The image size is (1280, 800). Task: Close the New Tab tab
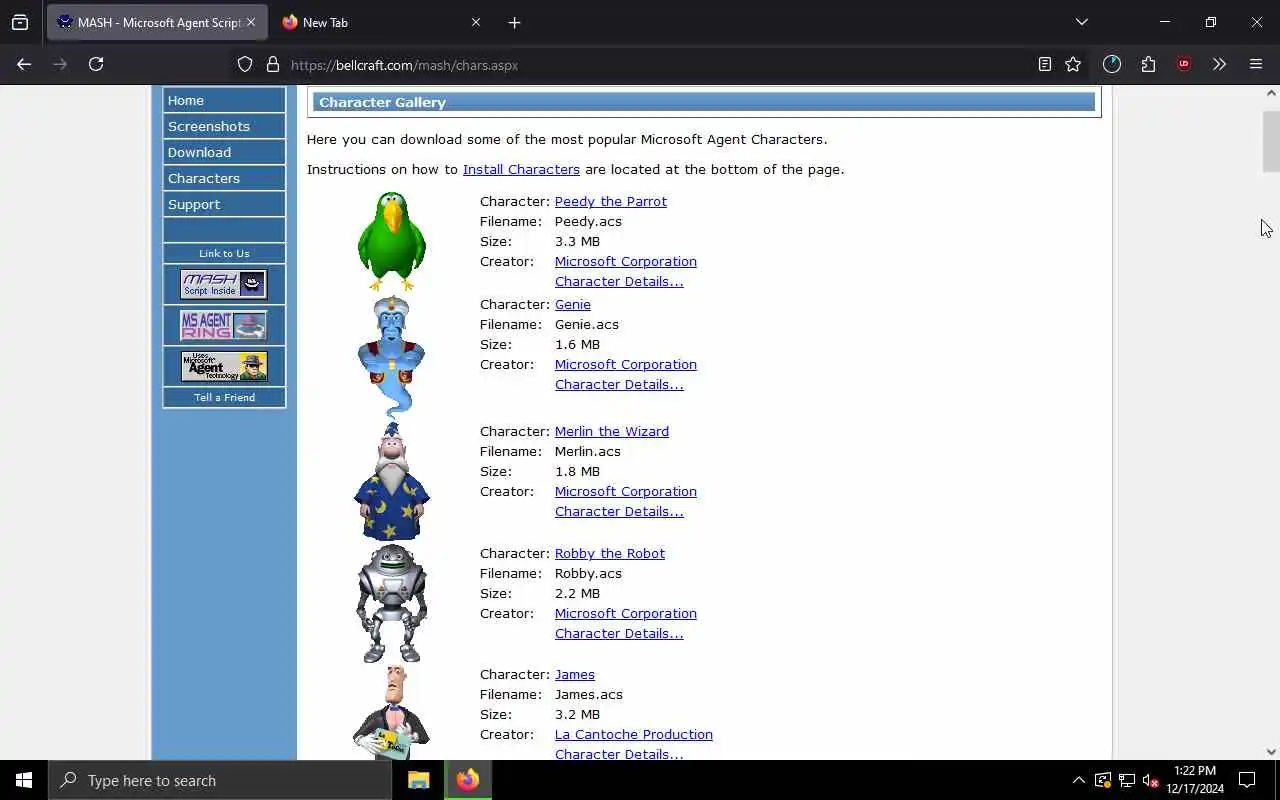[476, 22]
